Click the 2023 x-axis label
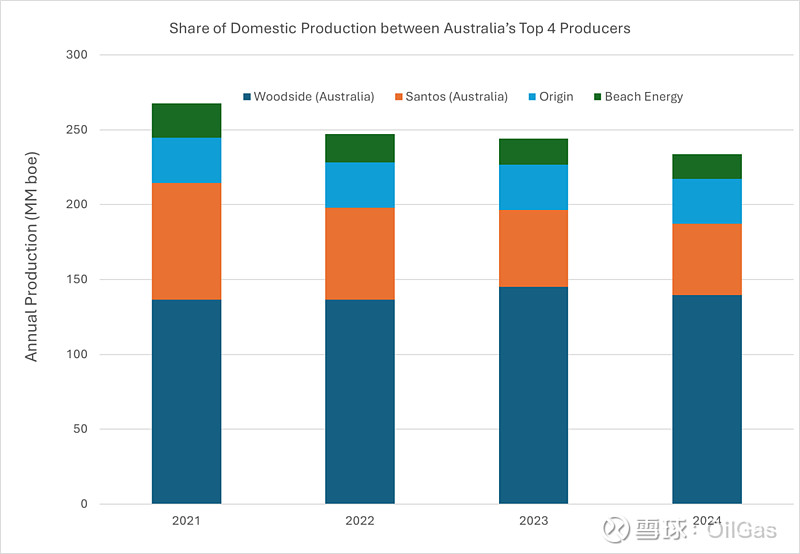Screen dimensions: 800x554 534,521
